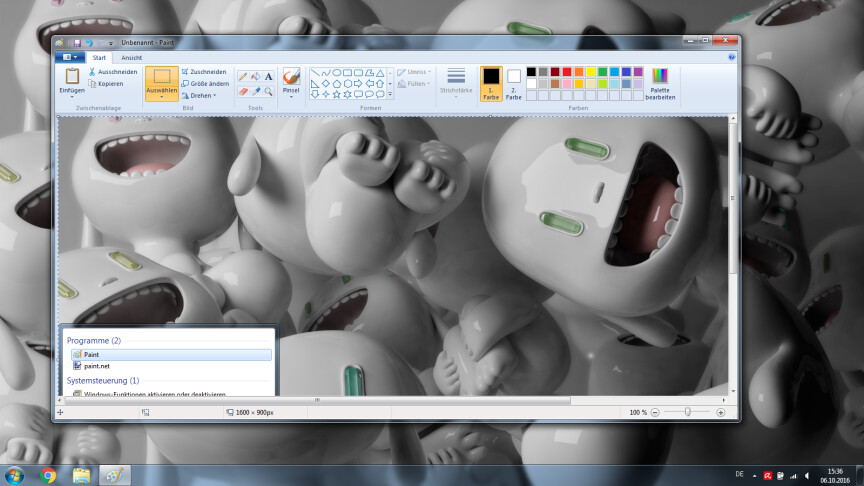Choose the Right triangle shape
The height and width of the screenshot is (486, 864).
coord(315,84)
